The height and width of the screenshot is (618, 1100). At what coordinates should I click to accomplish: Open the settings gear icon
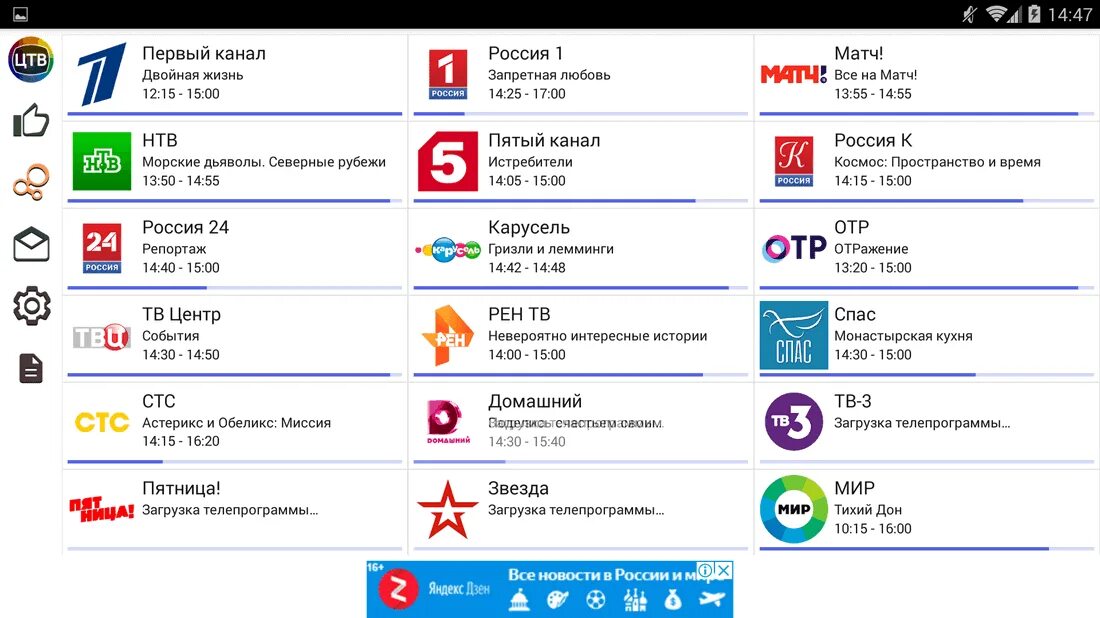[31, 306]
